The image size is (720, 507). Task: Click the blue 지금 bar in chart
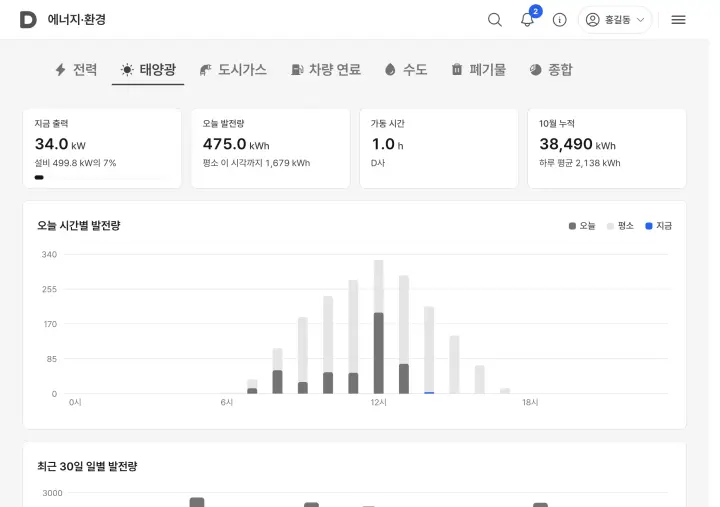429,393
